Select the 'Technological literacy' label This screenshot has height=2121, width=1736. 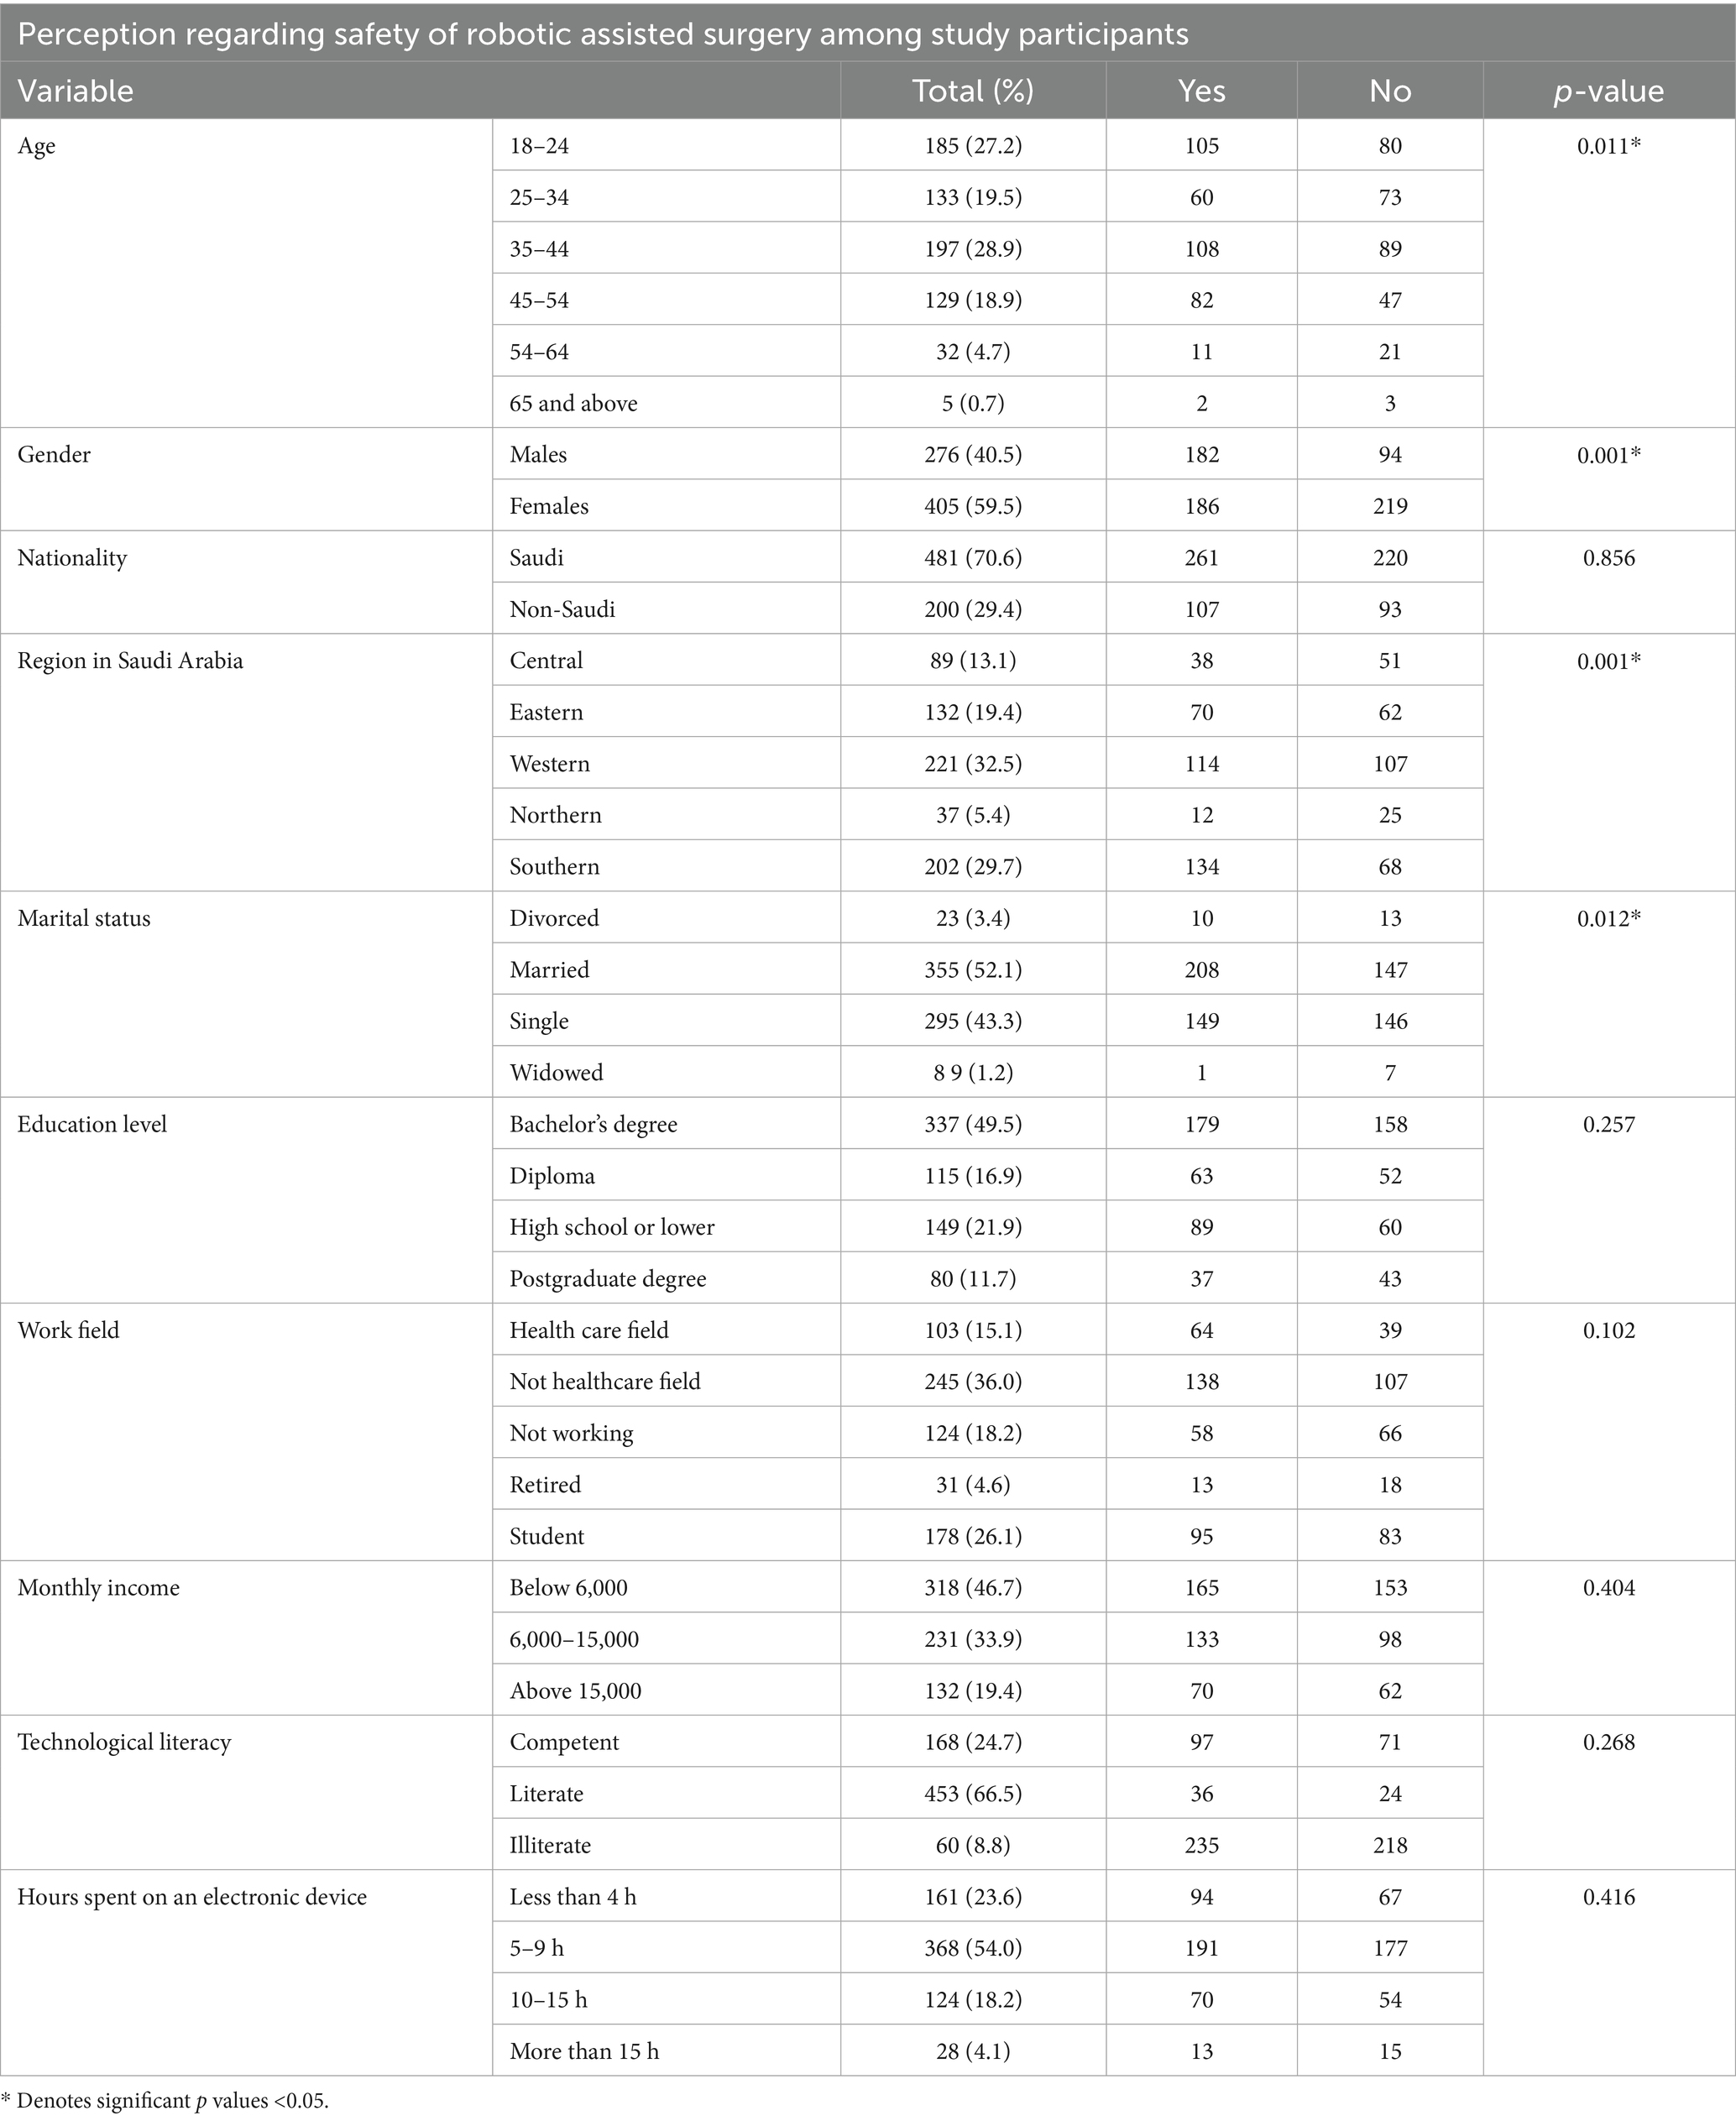click(x=124, y=1742)
